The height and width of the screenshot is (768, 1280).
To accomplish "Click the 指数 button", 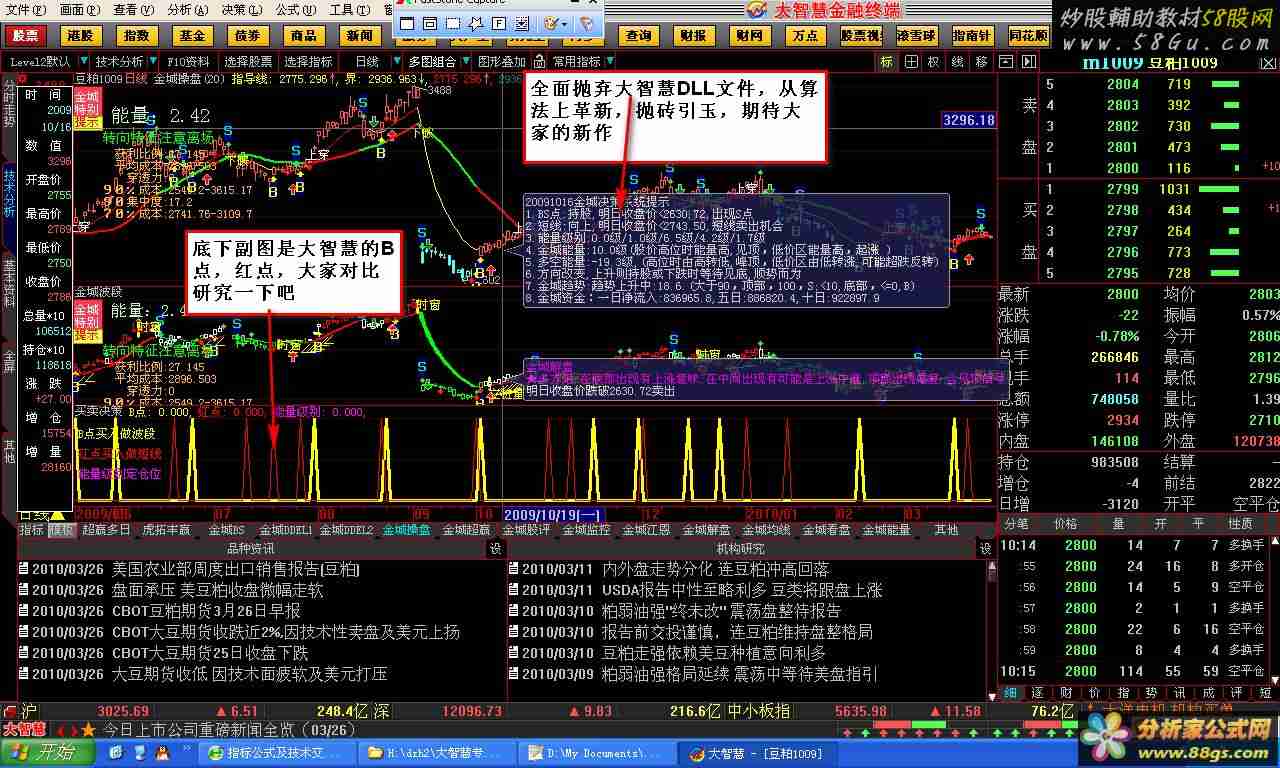I will click(135, 36).
